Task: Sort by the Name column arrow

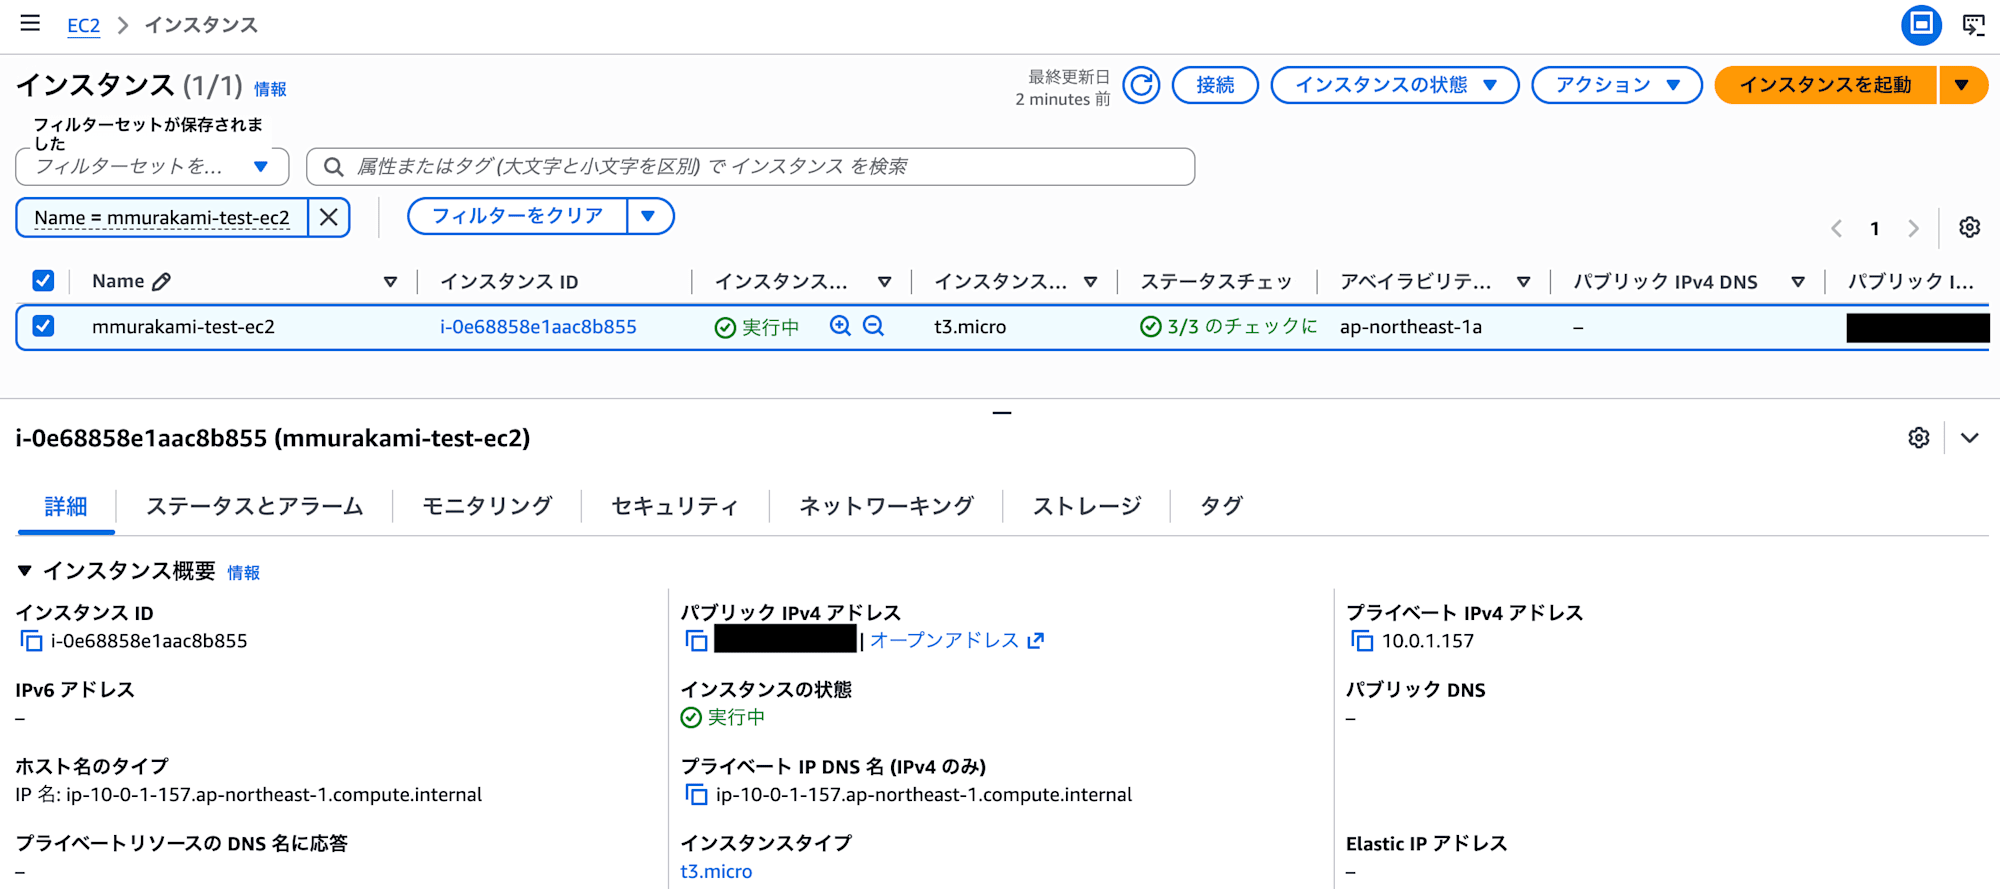Action: pos(391,282)
